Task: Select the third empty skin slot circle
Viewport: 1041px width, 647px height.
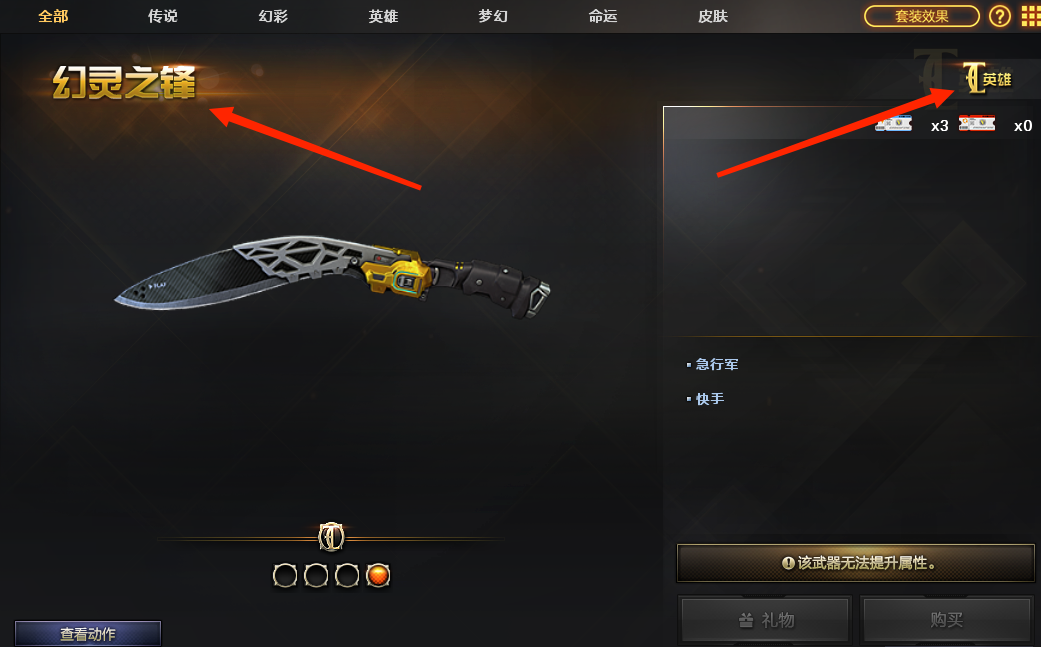Action: tap(347, 575)
